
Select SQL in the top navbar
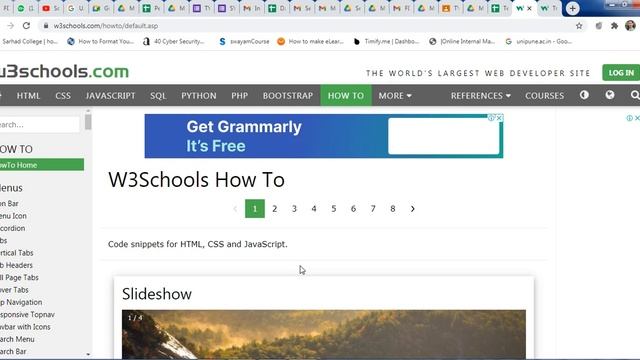tap(158, 96)
